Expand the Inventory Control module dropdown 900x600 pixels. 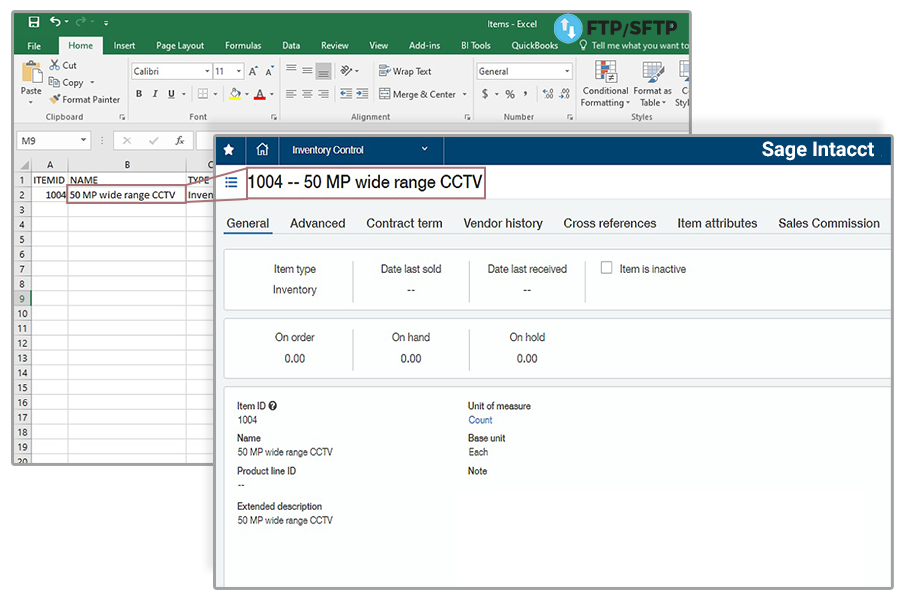[x=424, y=150]
